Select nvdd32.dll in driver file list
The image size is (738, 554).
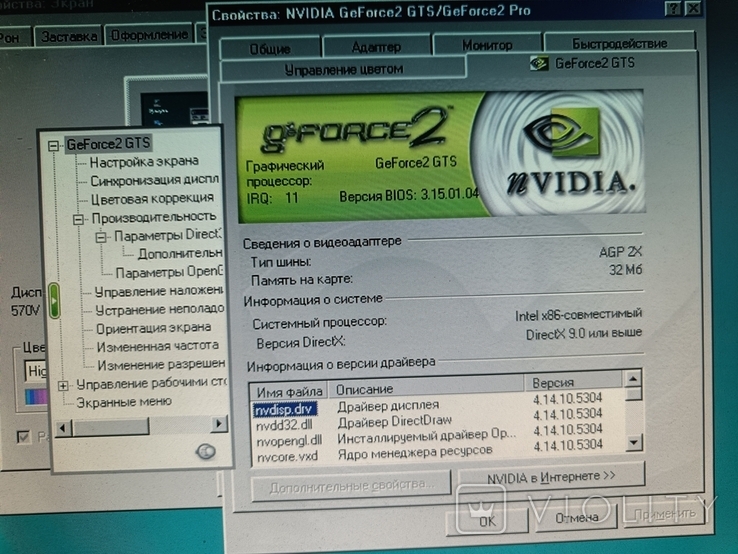click(284, 426)
